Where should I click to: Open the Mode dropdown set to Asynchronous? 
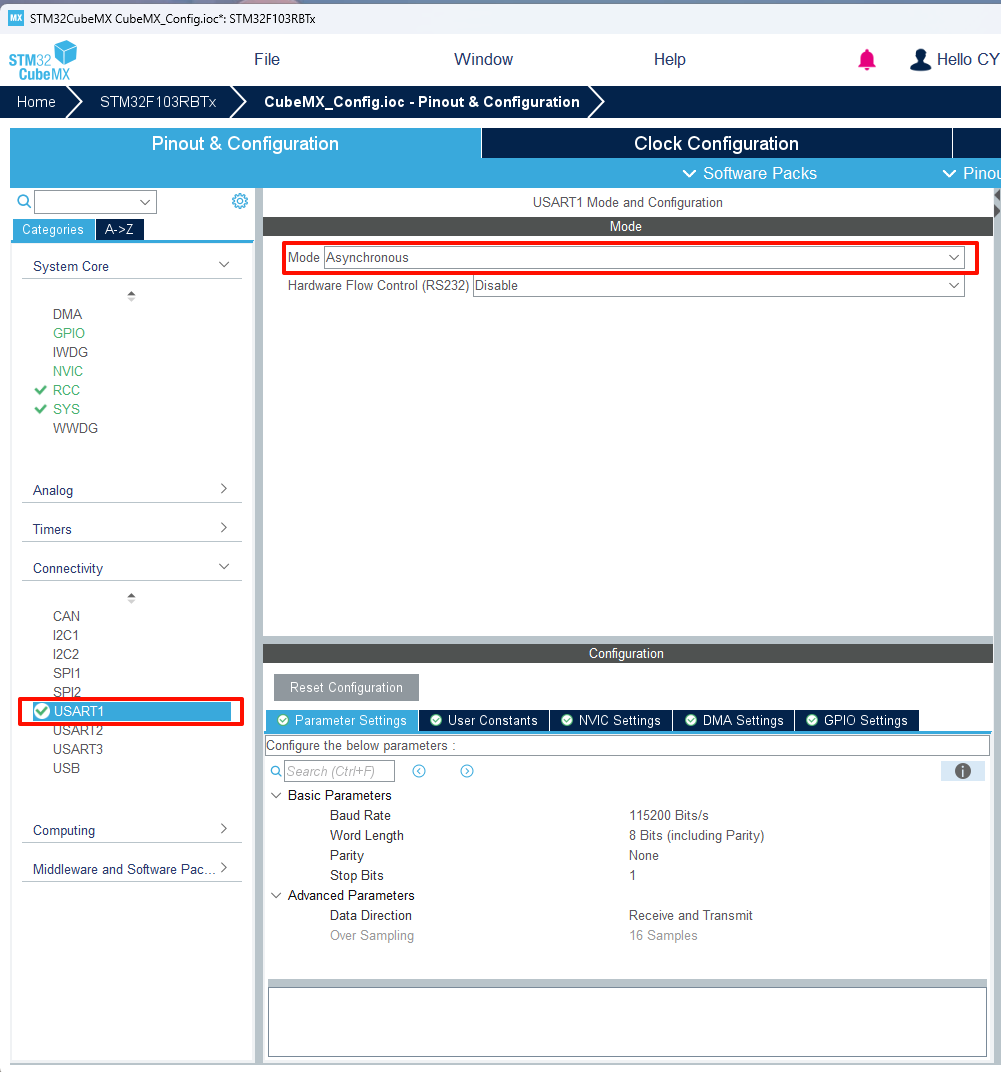pos(644,257)
